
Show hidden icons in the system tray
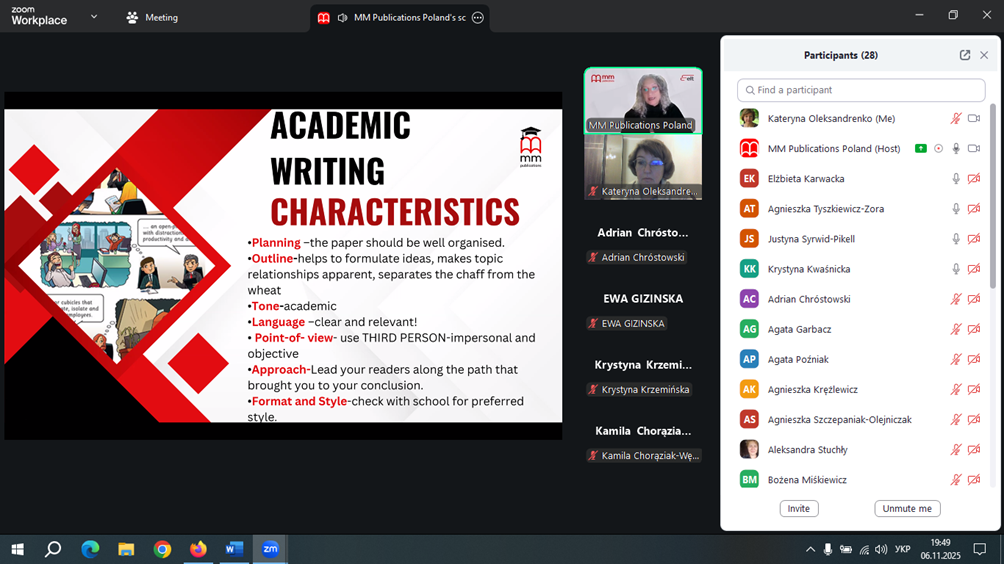click(810, 549)
